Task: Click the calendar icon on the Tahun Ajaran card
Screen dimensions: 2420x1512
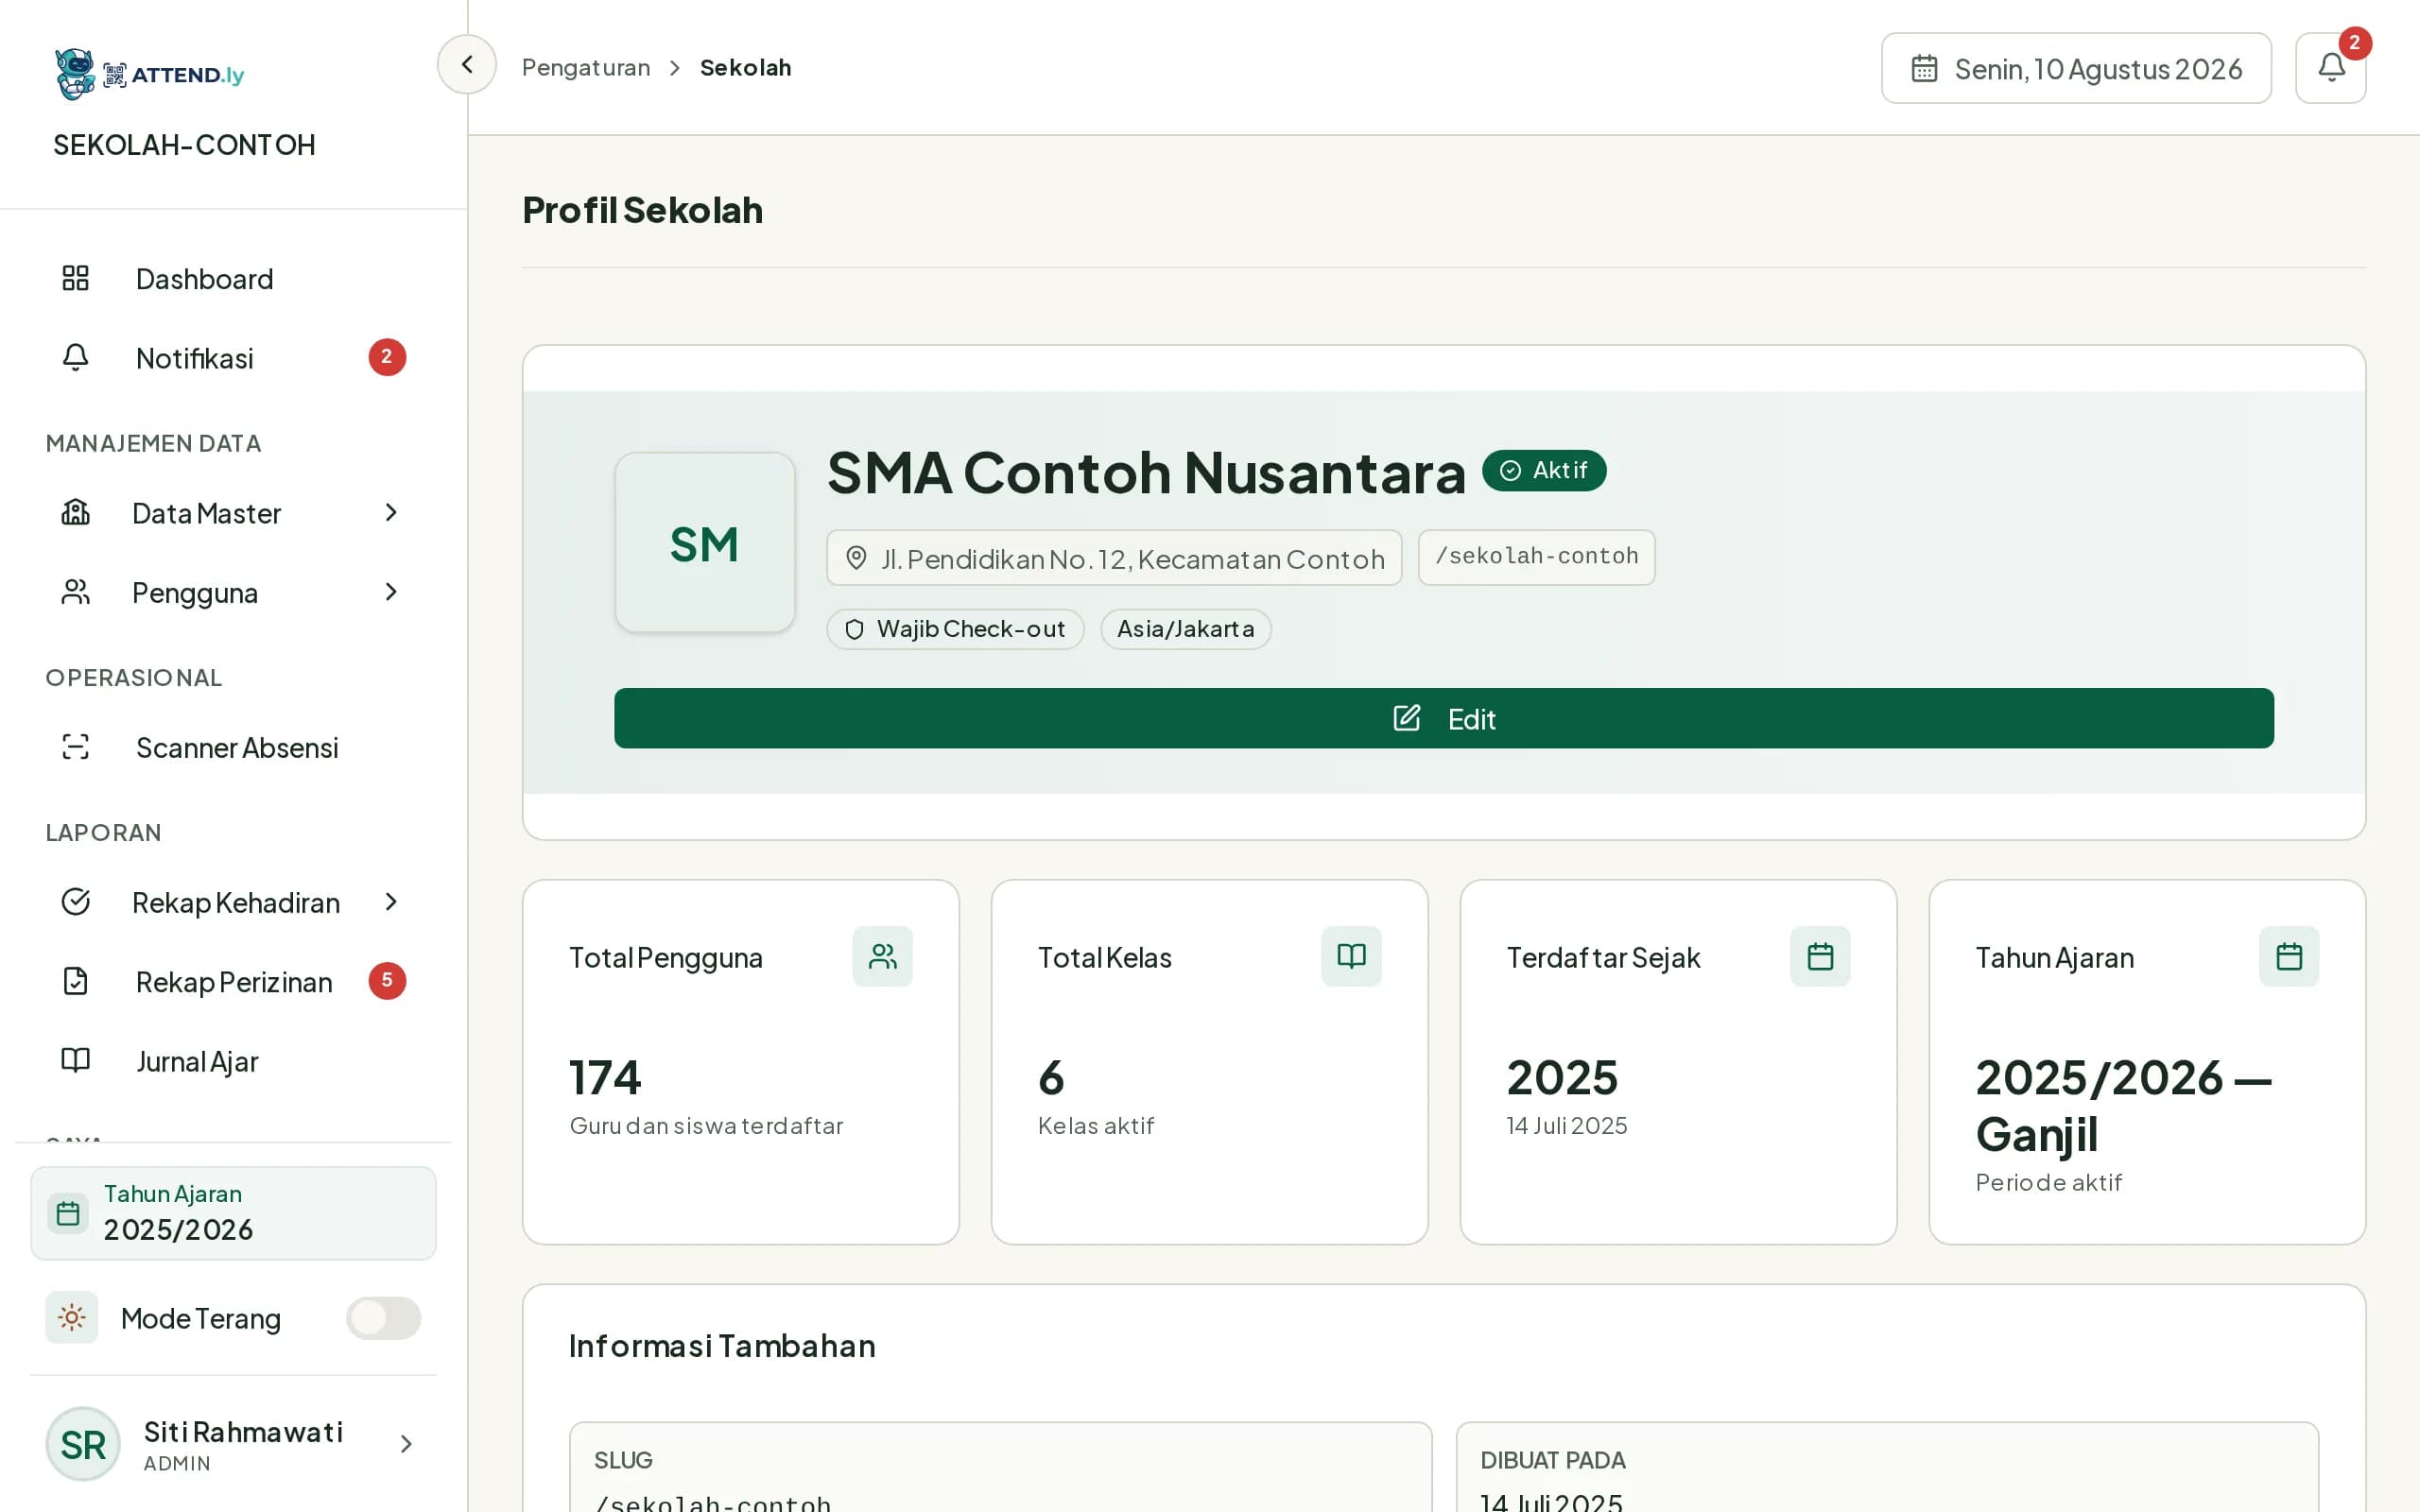Action: [2289, 957]
